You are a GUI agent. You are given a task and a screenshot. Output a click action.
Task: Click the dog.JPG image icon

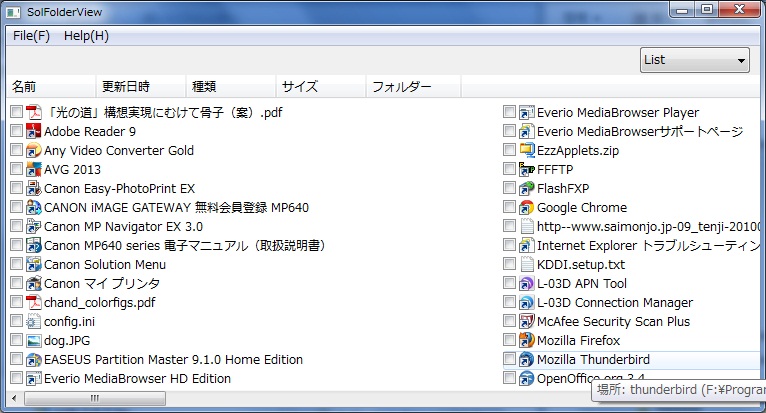click(34, 341)
